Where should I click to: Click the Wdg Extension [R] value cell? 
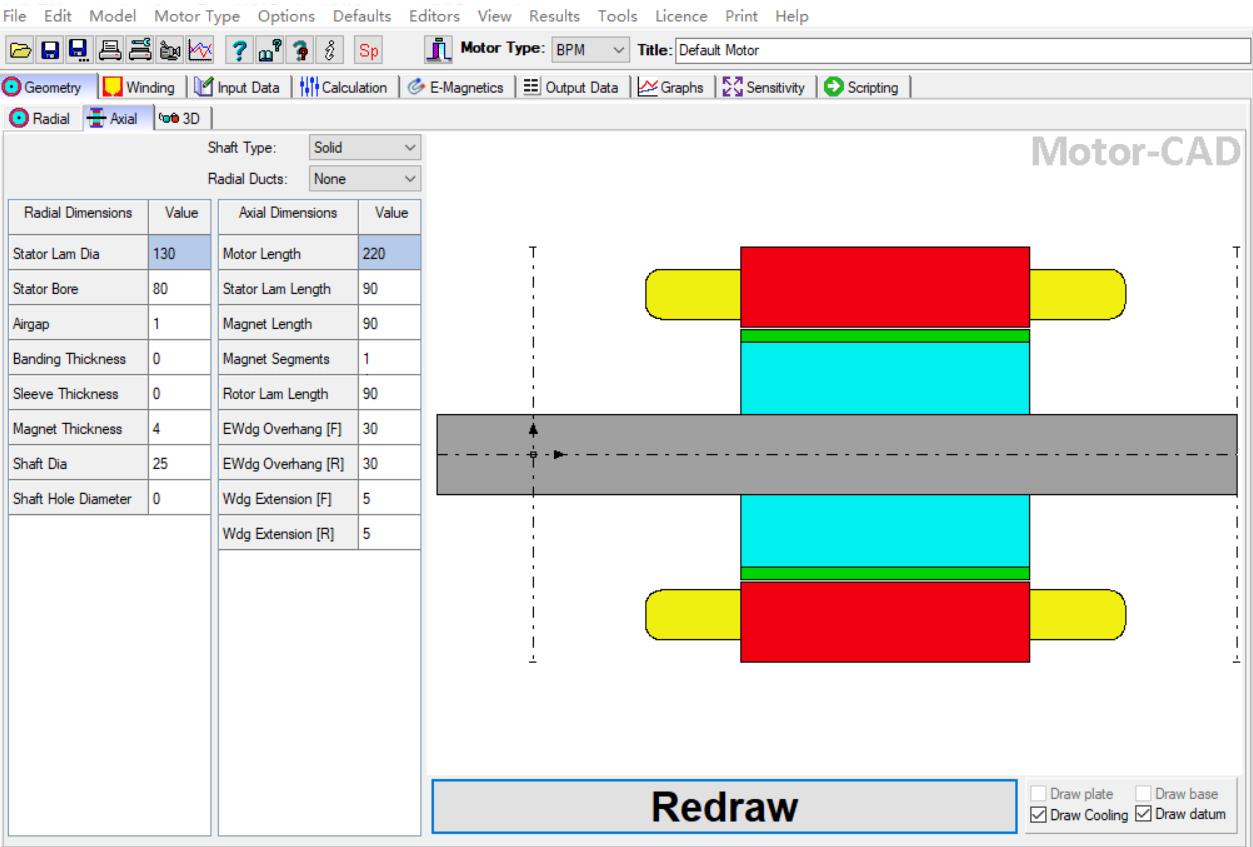(389, 534)
